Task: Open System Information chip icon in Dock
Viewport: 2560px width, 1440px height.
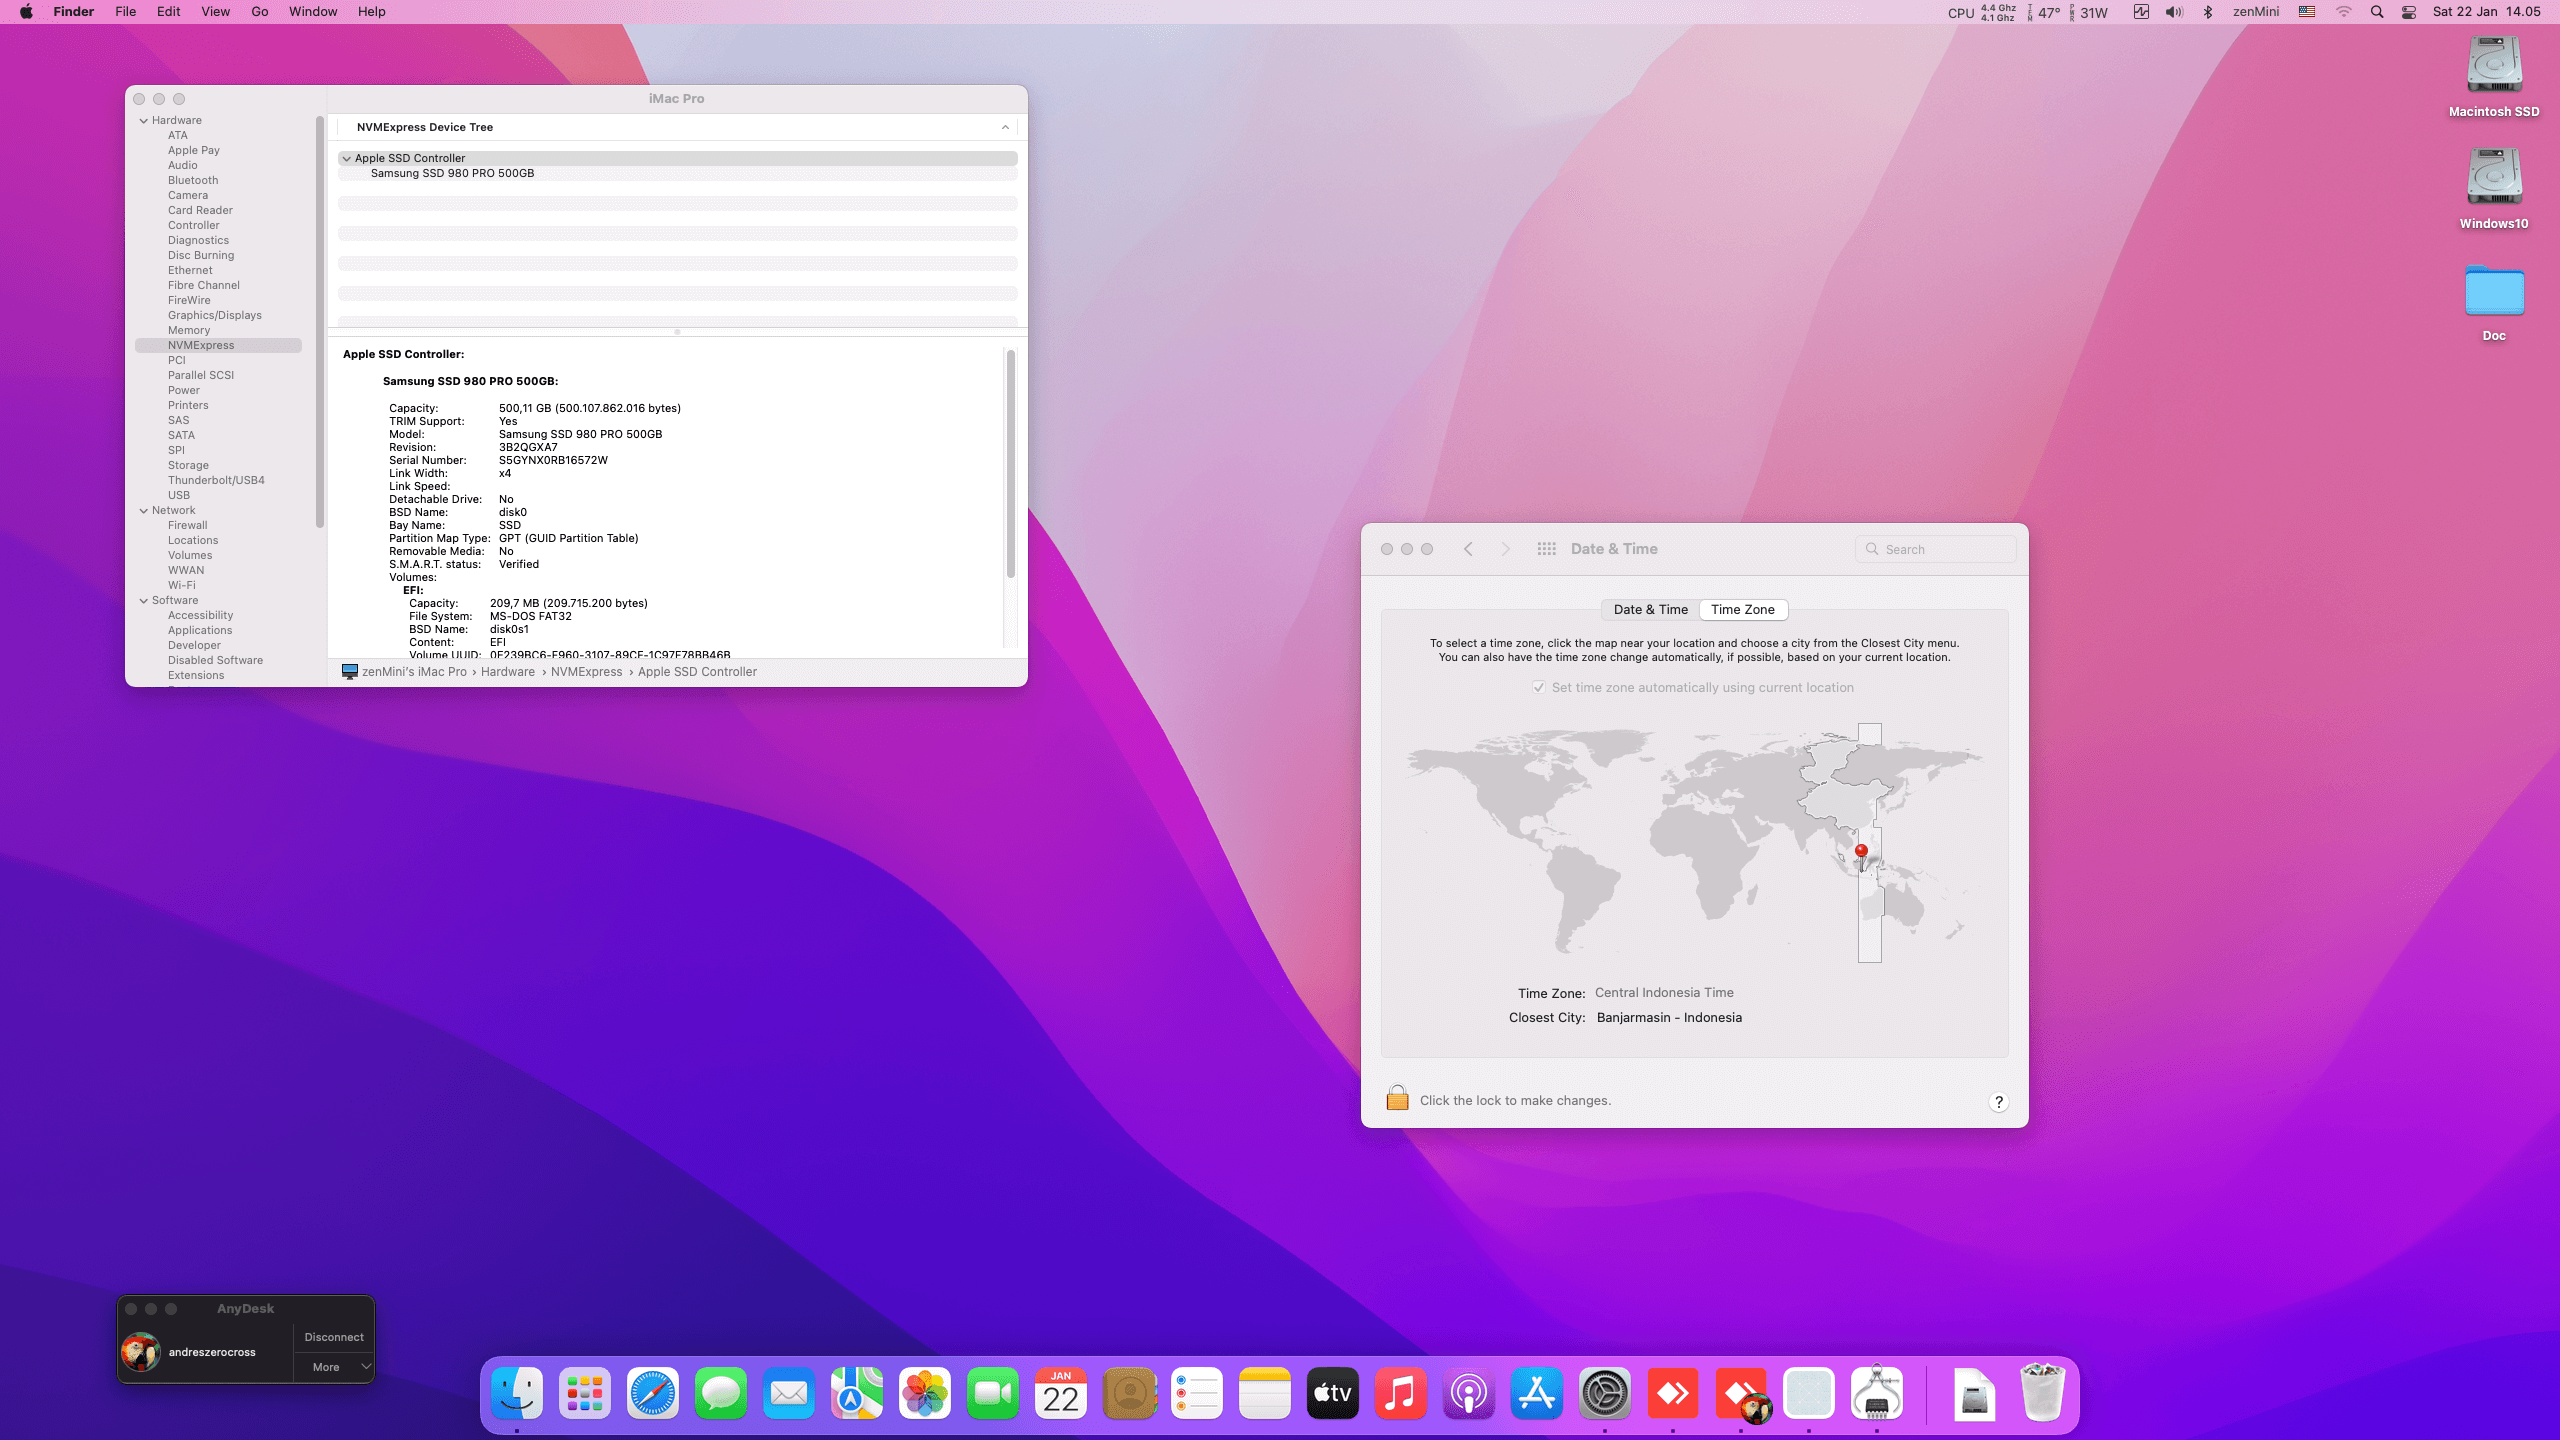Action: point(1877,1393)
